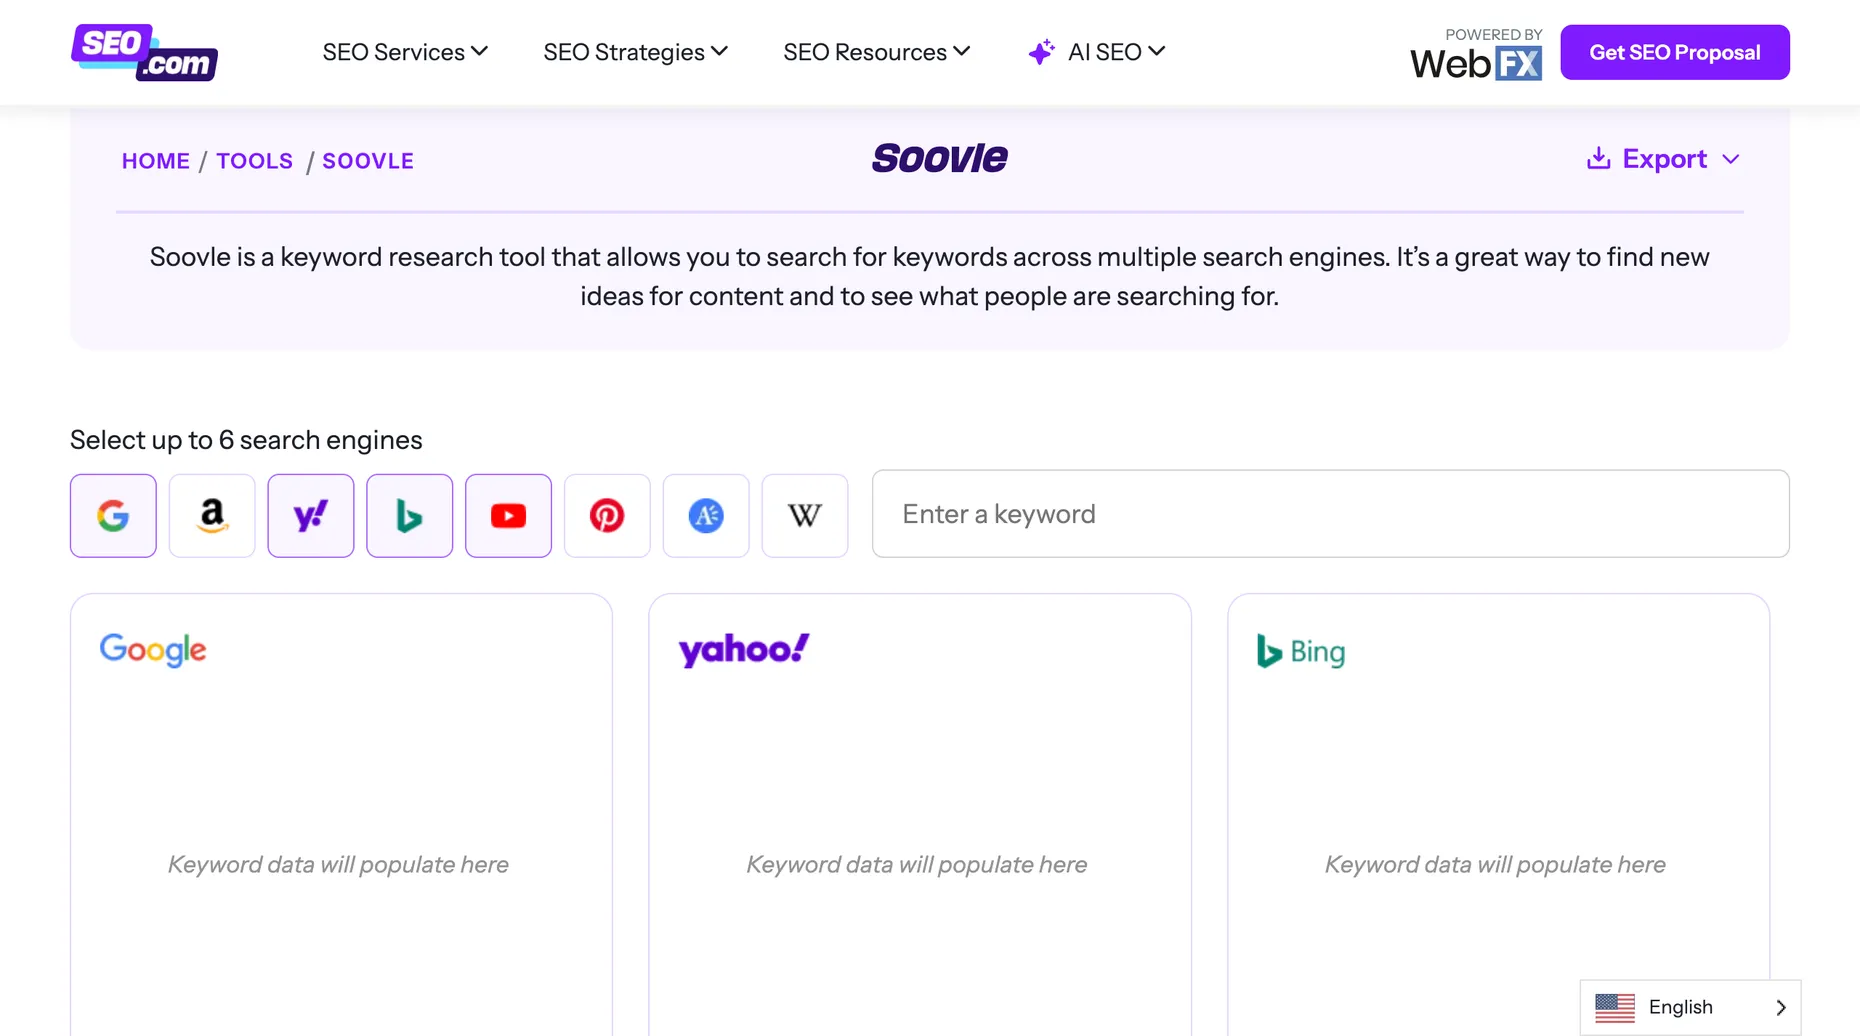This screenshot has width=1860, height=1036.
Task: Toggle the Pinterest search engine icon
Action: click(x=607, y=516)
